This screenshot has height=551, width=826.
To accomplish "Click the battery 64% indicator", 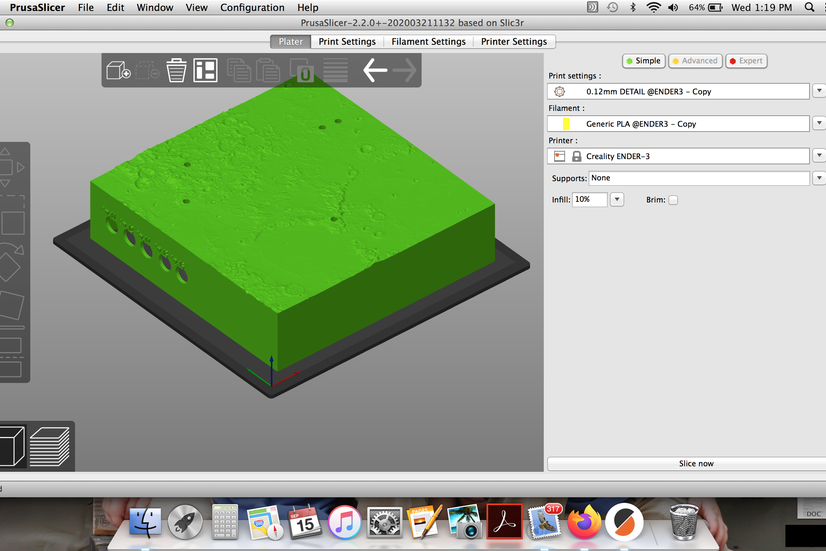I will tap(705, 7).
